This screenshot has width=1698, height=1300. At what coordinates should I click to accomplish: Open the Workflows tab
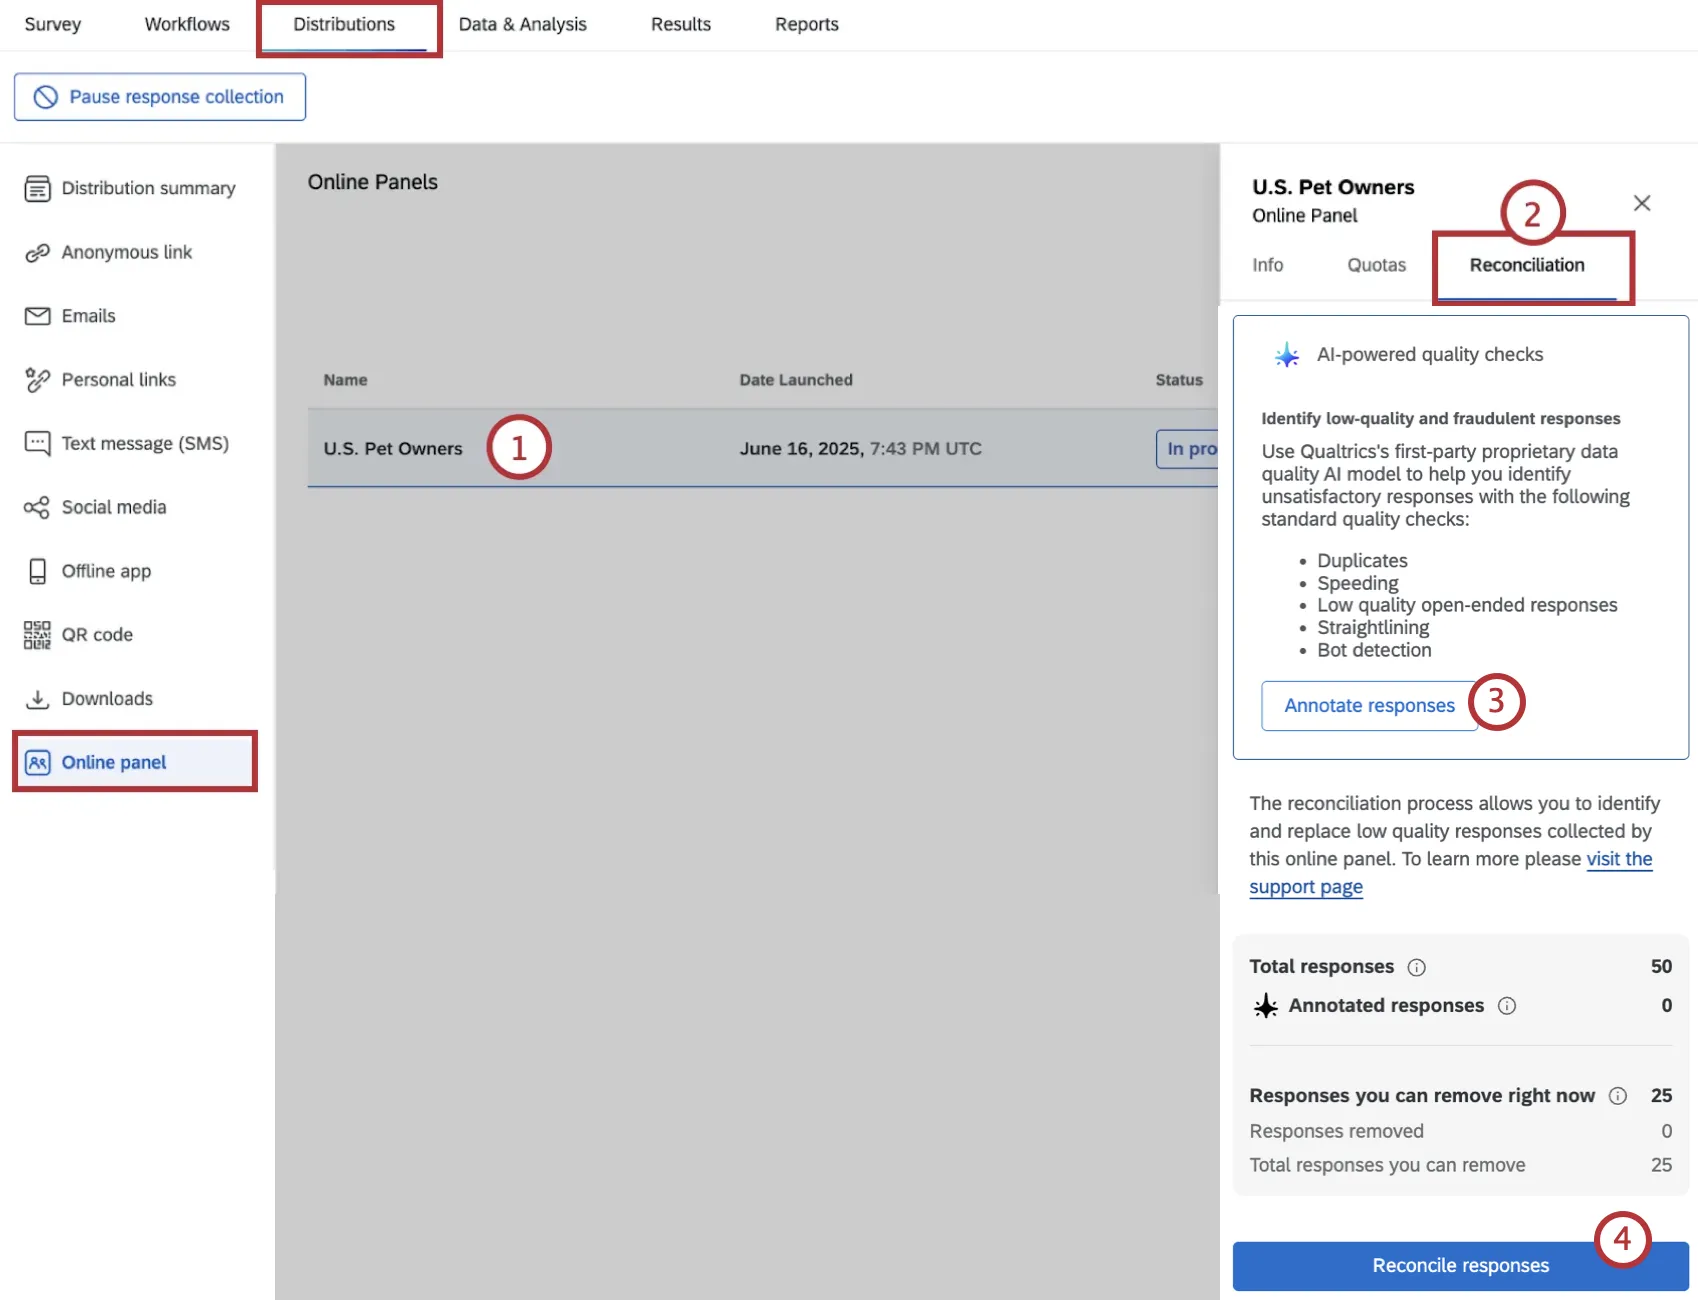click(187, 24)
